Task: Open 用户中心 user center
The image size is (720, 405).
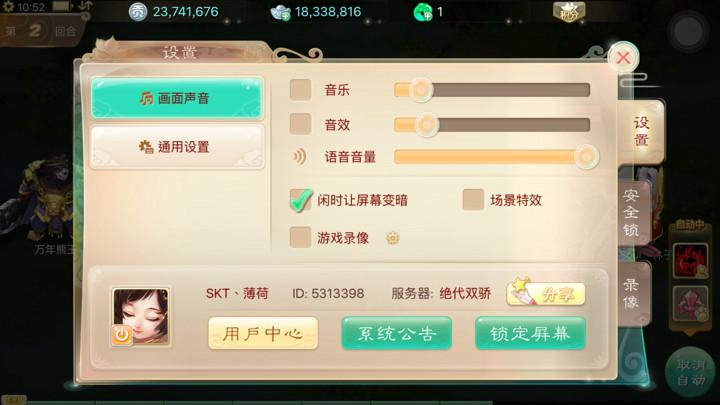Action: pos(263,333)
